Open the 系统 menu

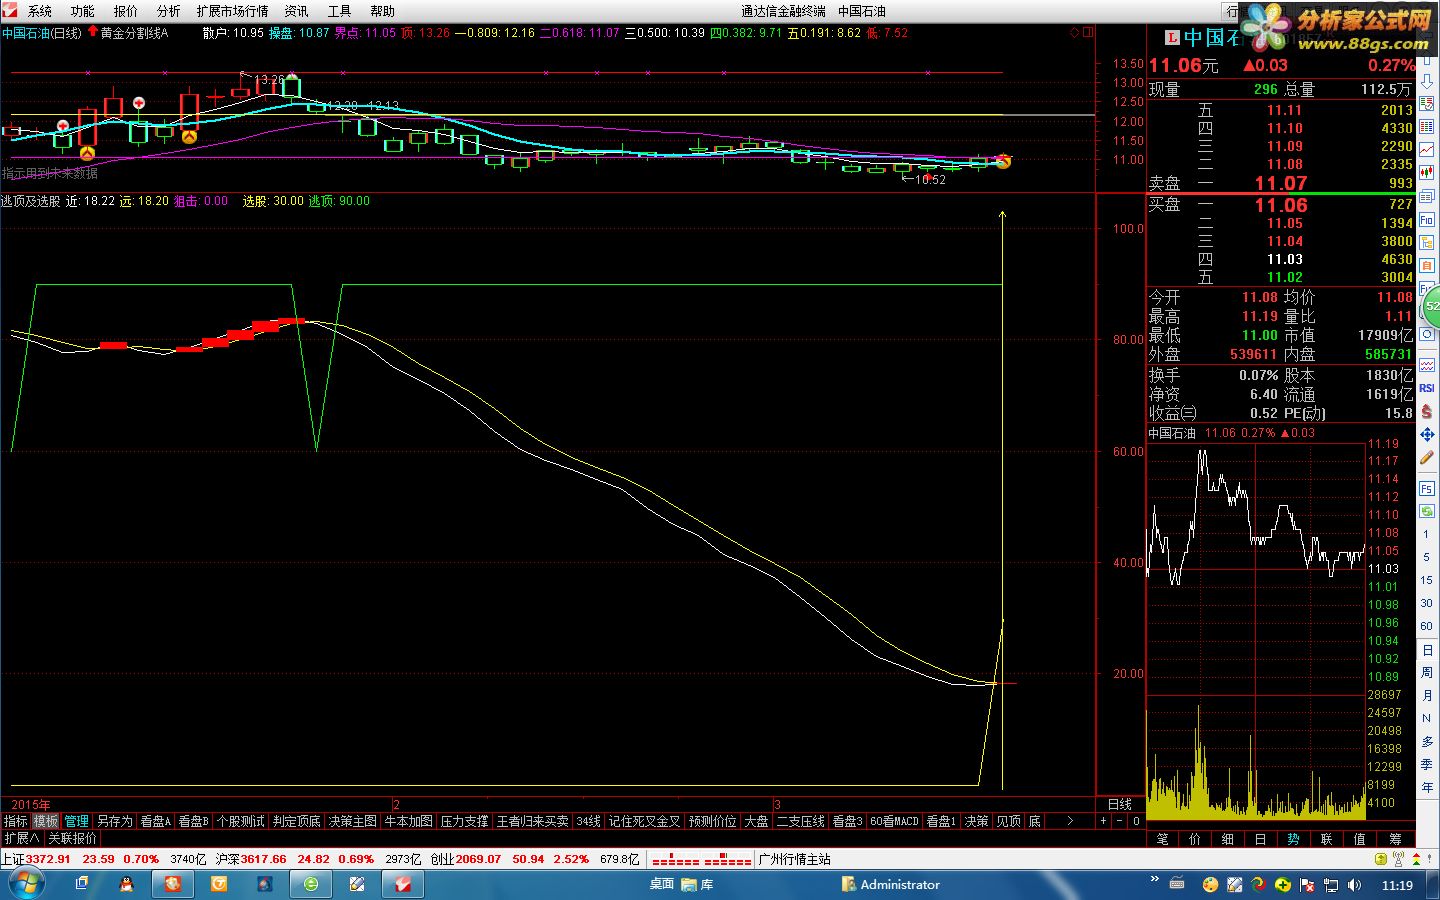point(40,11)
